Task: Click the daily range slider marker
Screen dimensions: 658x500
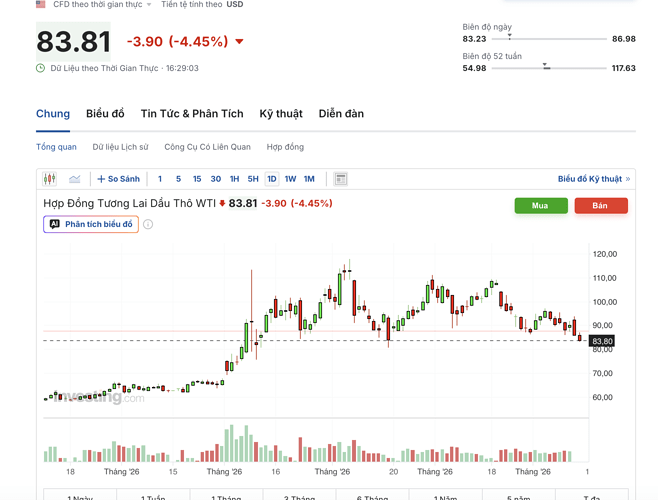Action: [509, 37]
